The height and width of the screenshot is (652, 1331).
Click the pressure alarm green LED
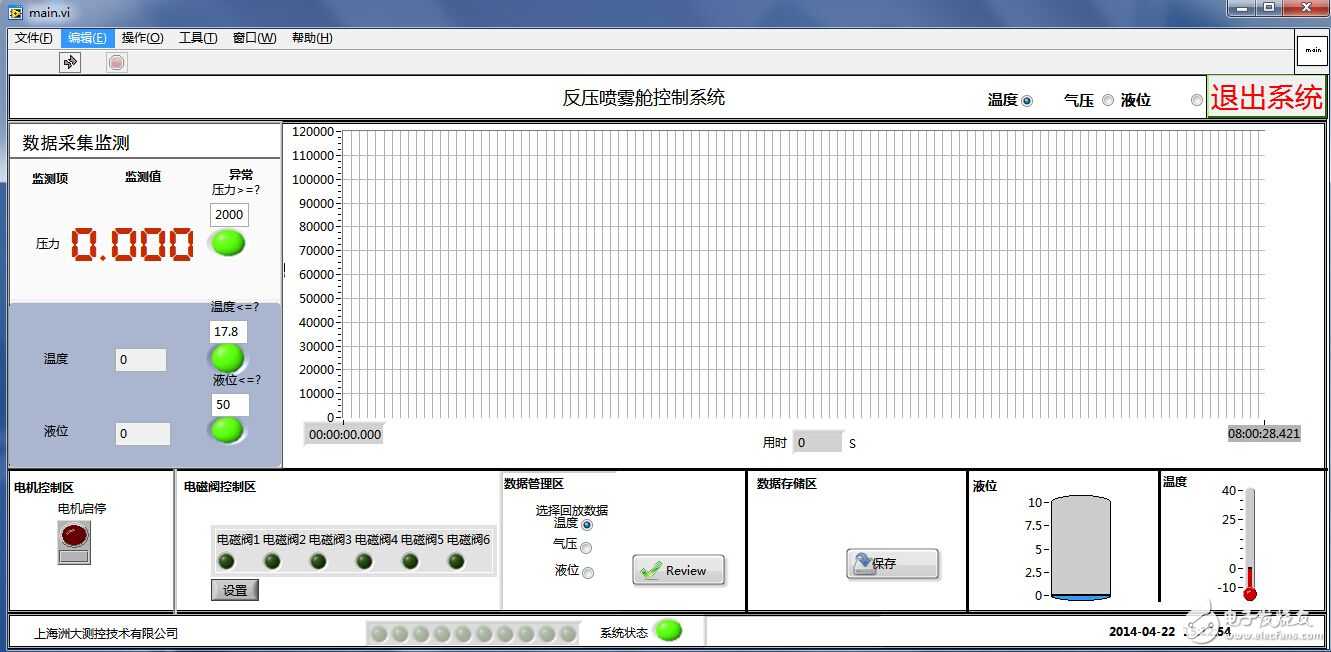[x=228, y=243]
